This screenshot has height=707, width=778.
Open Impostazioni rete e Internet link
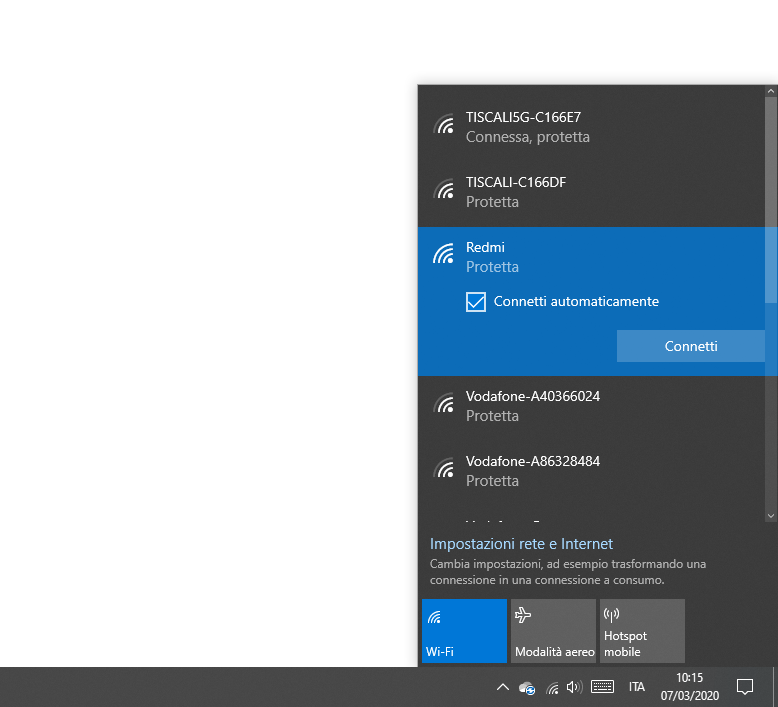(521, 544)
